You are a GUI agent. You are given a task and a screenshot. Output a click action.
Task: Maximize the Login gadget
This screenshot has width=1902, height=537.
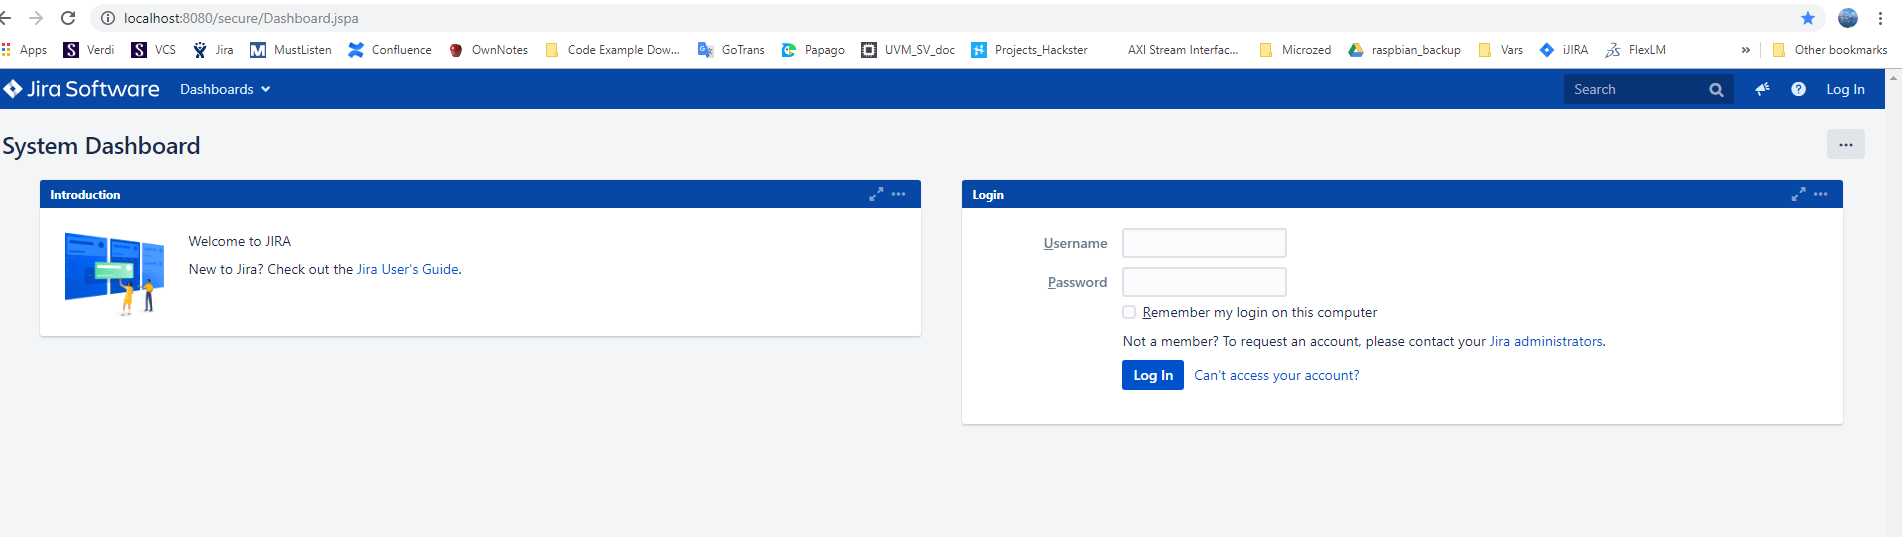tap(1798, 194)
